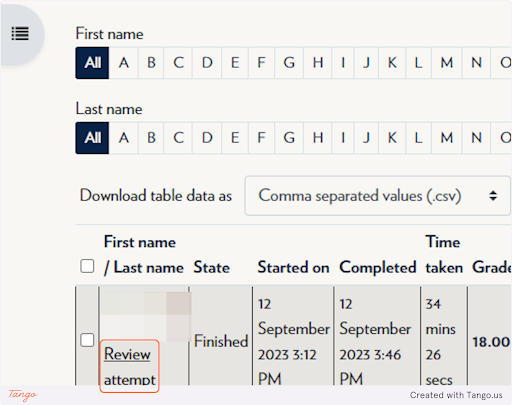Select the All filter under Last name
Screen dimensions: 512x405
click(x=92, y=138)
